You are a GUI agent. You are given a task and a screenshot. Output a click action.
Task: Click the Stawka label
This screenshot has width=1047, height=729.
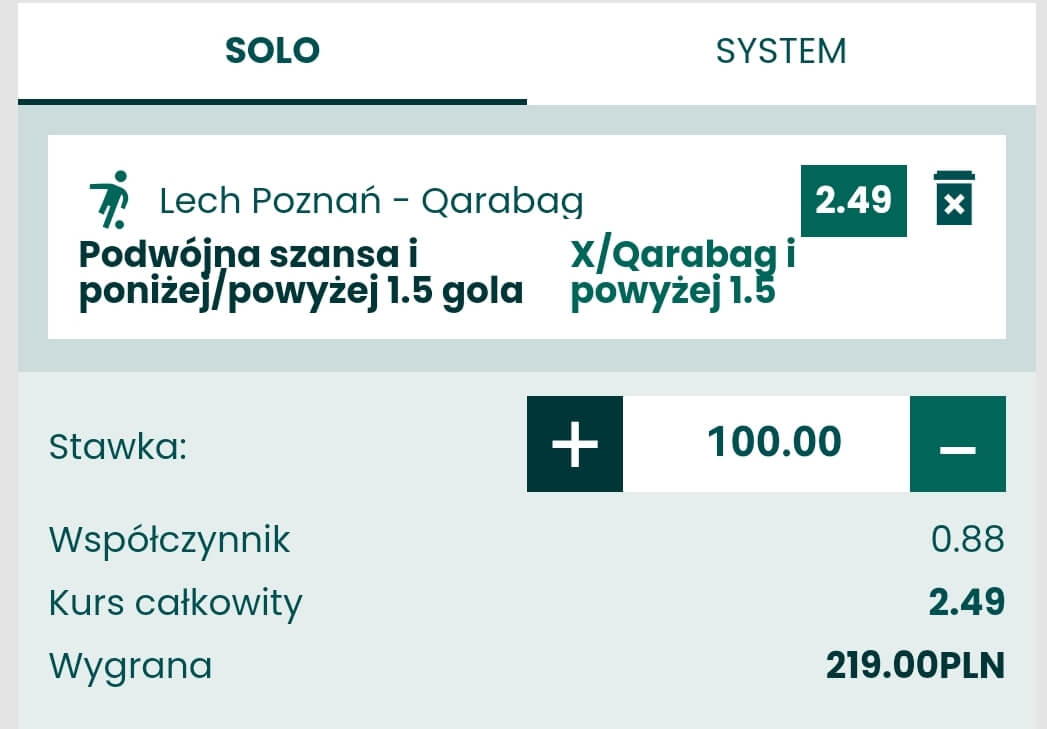(x=118, y=446)
